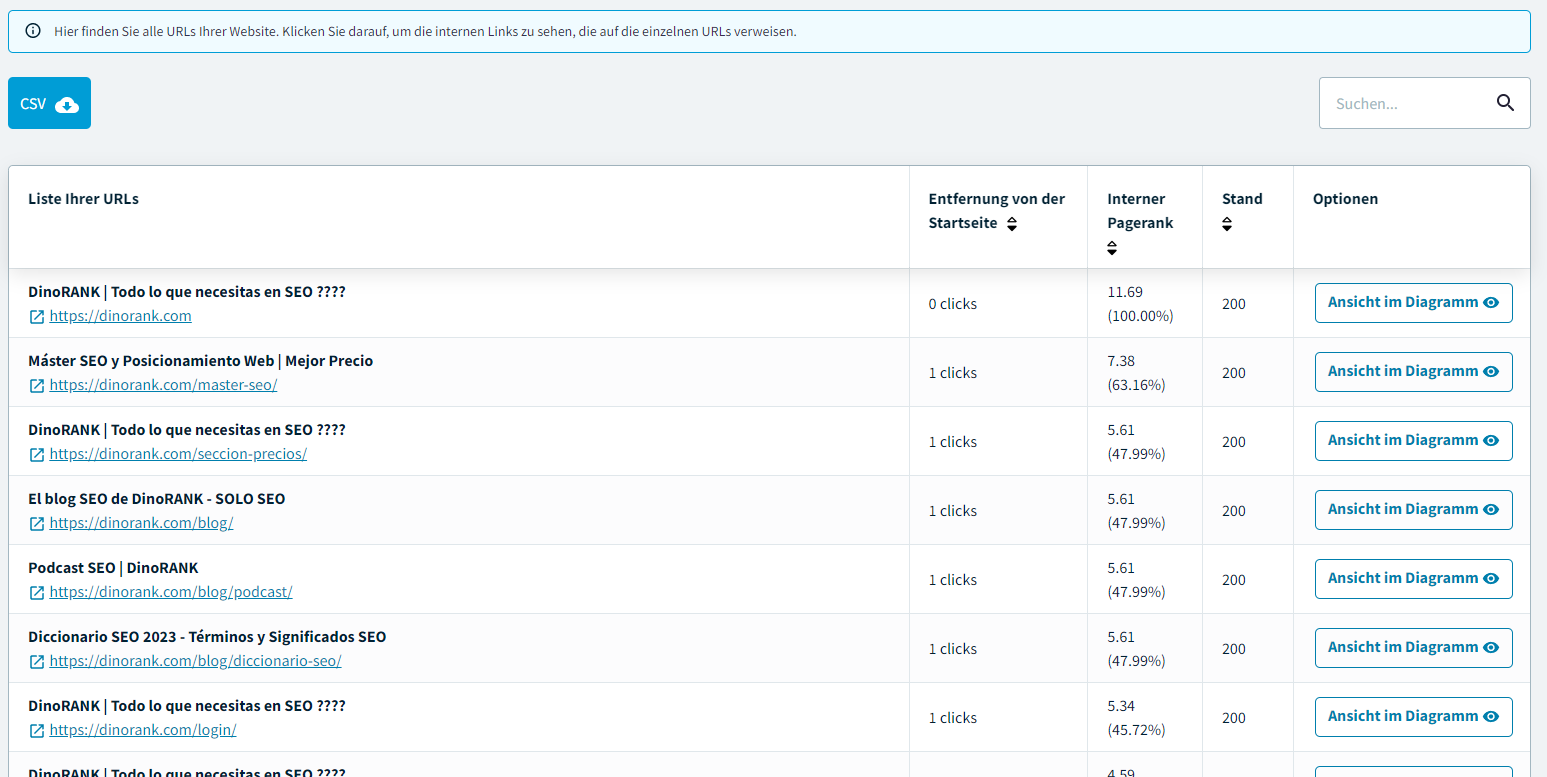Click the CSV download cloud icon
This screenshot has height=777, width=1547.
tap(67, 104)
